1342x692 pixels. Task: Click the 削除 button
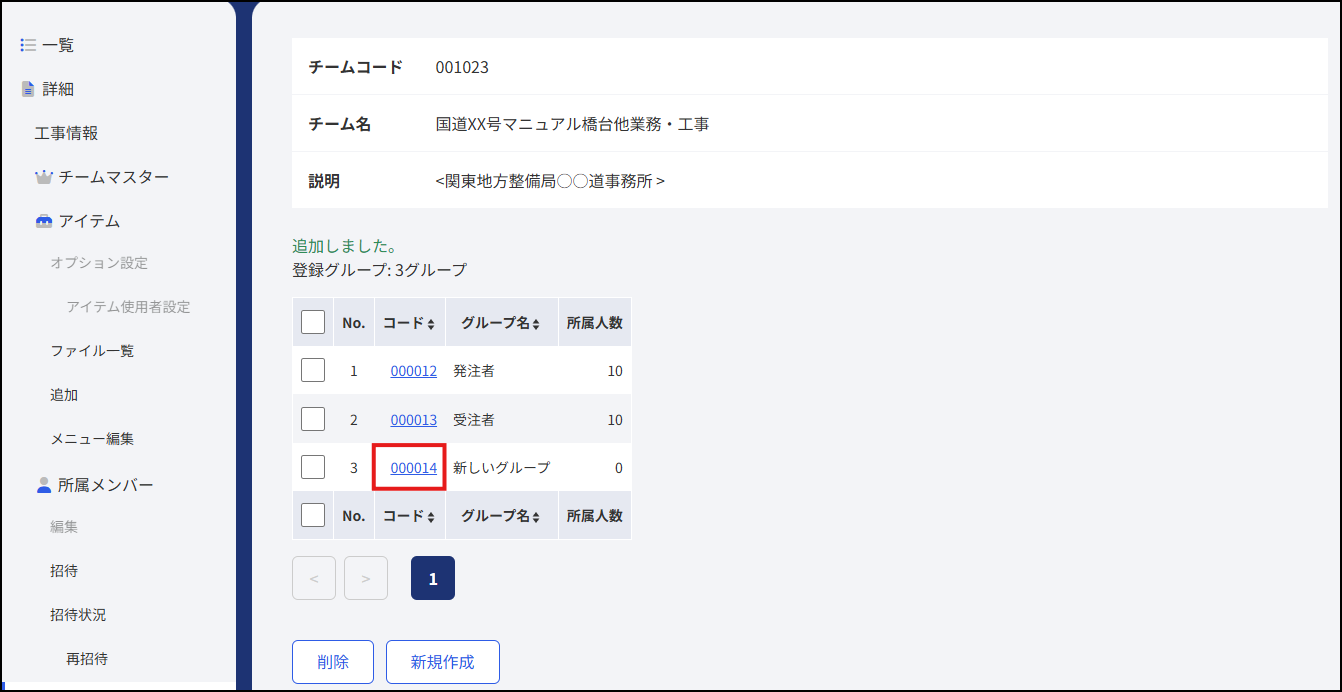(x=333, y=662)
